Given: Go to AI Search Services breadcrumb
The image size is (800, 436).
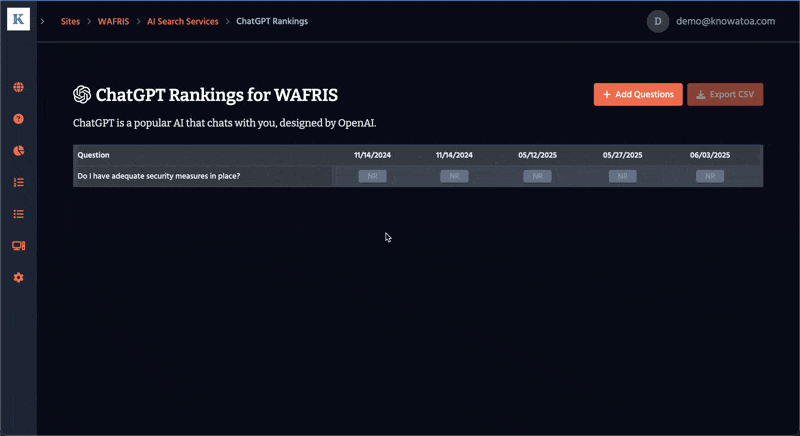Looking at the screenshot, I should tap(183, 21).
